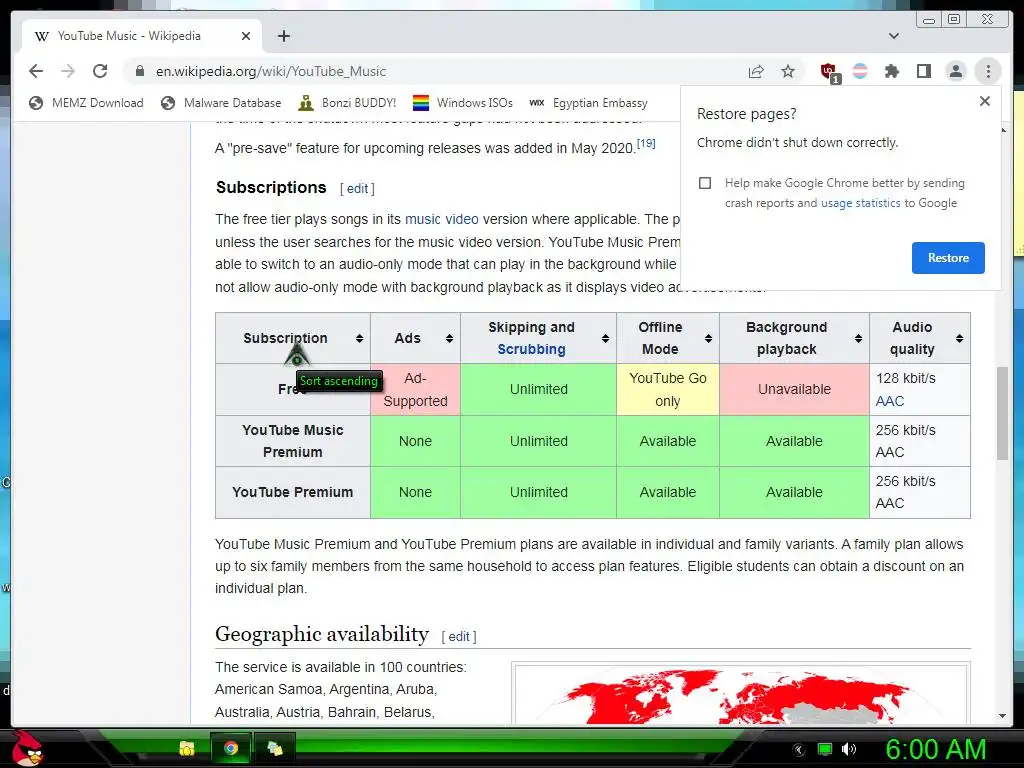Image resolution: width=1024 pixels, height=768 pixels.
Task: Bookmark this page with the star icon
Action: pyautogui.click(x=788, y=71)
